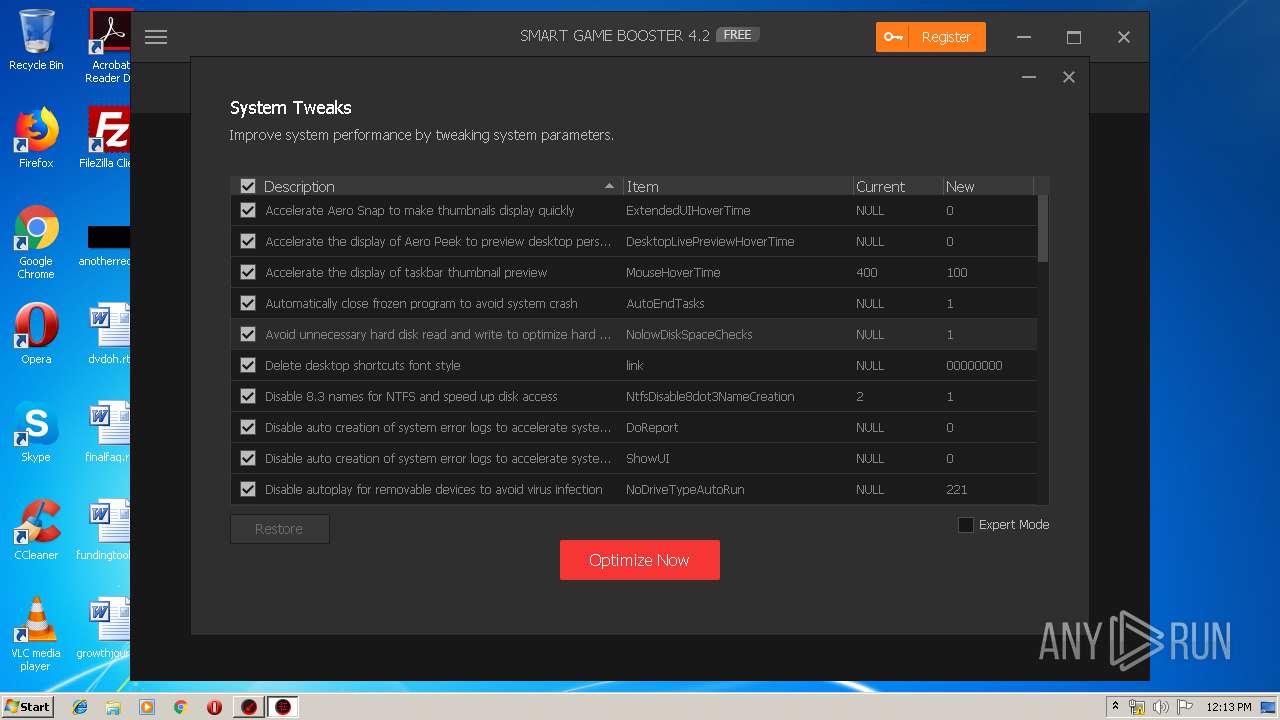The image size is (1280, 720).
Task: Open the growthjour document on desktop
Action: click(104, 628)
